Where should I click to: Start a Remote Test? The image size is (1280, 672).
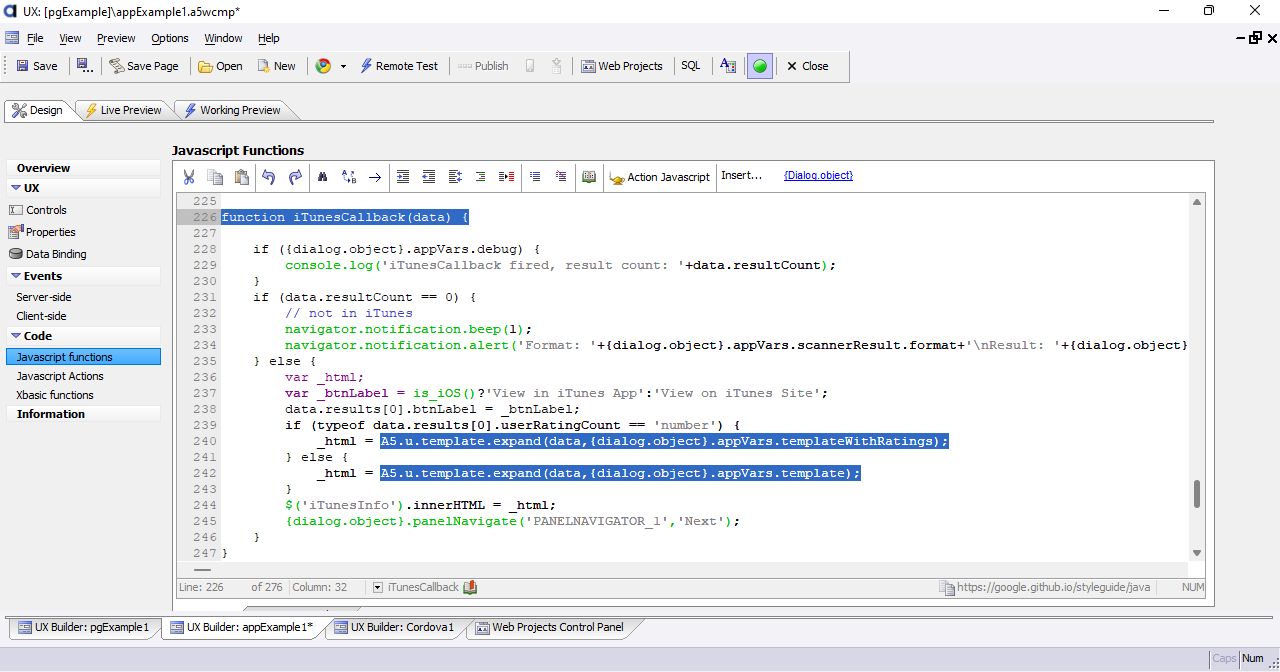(398, 66)
